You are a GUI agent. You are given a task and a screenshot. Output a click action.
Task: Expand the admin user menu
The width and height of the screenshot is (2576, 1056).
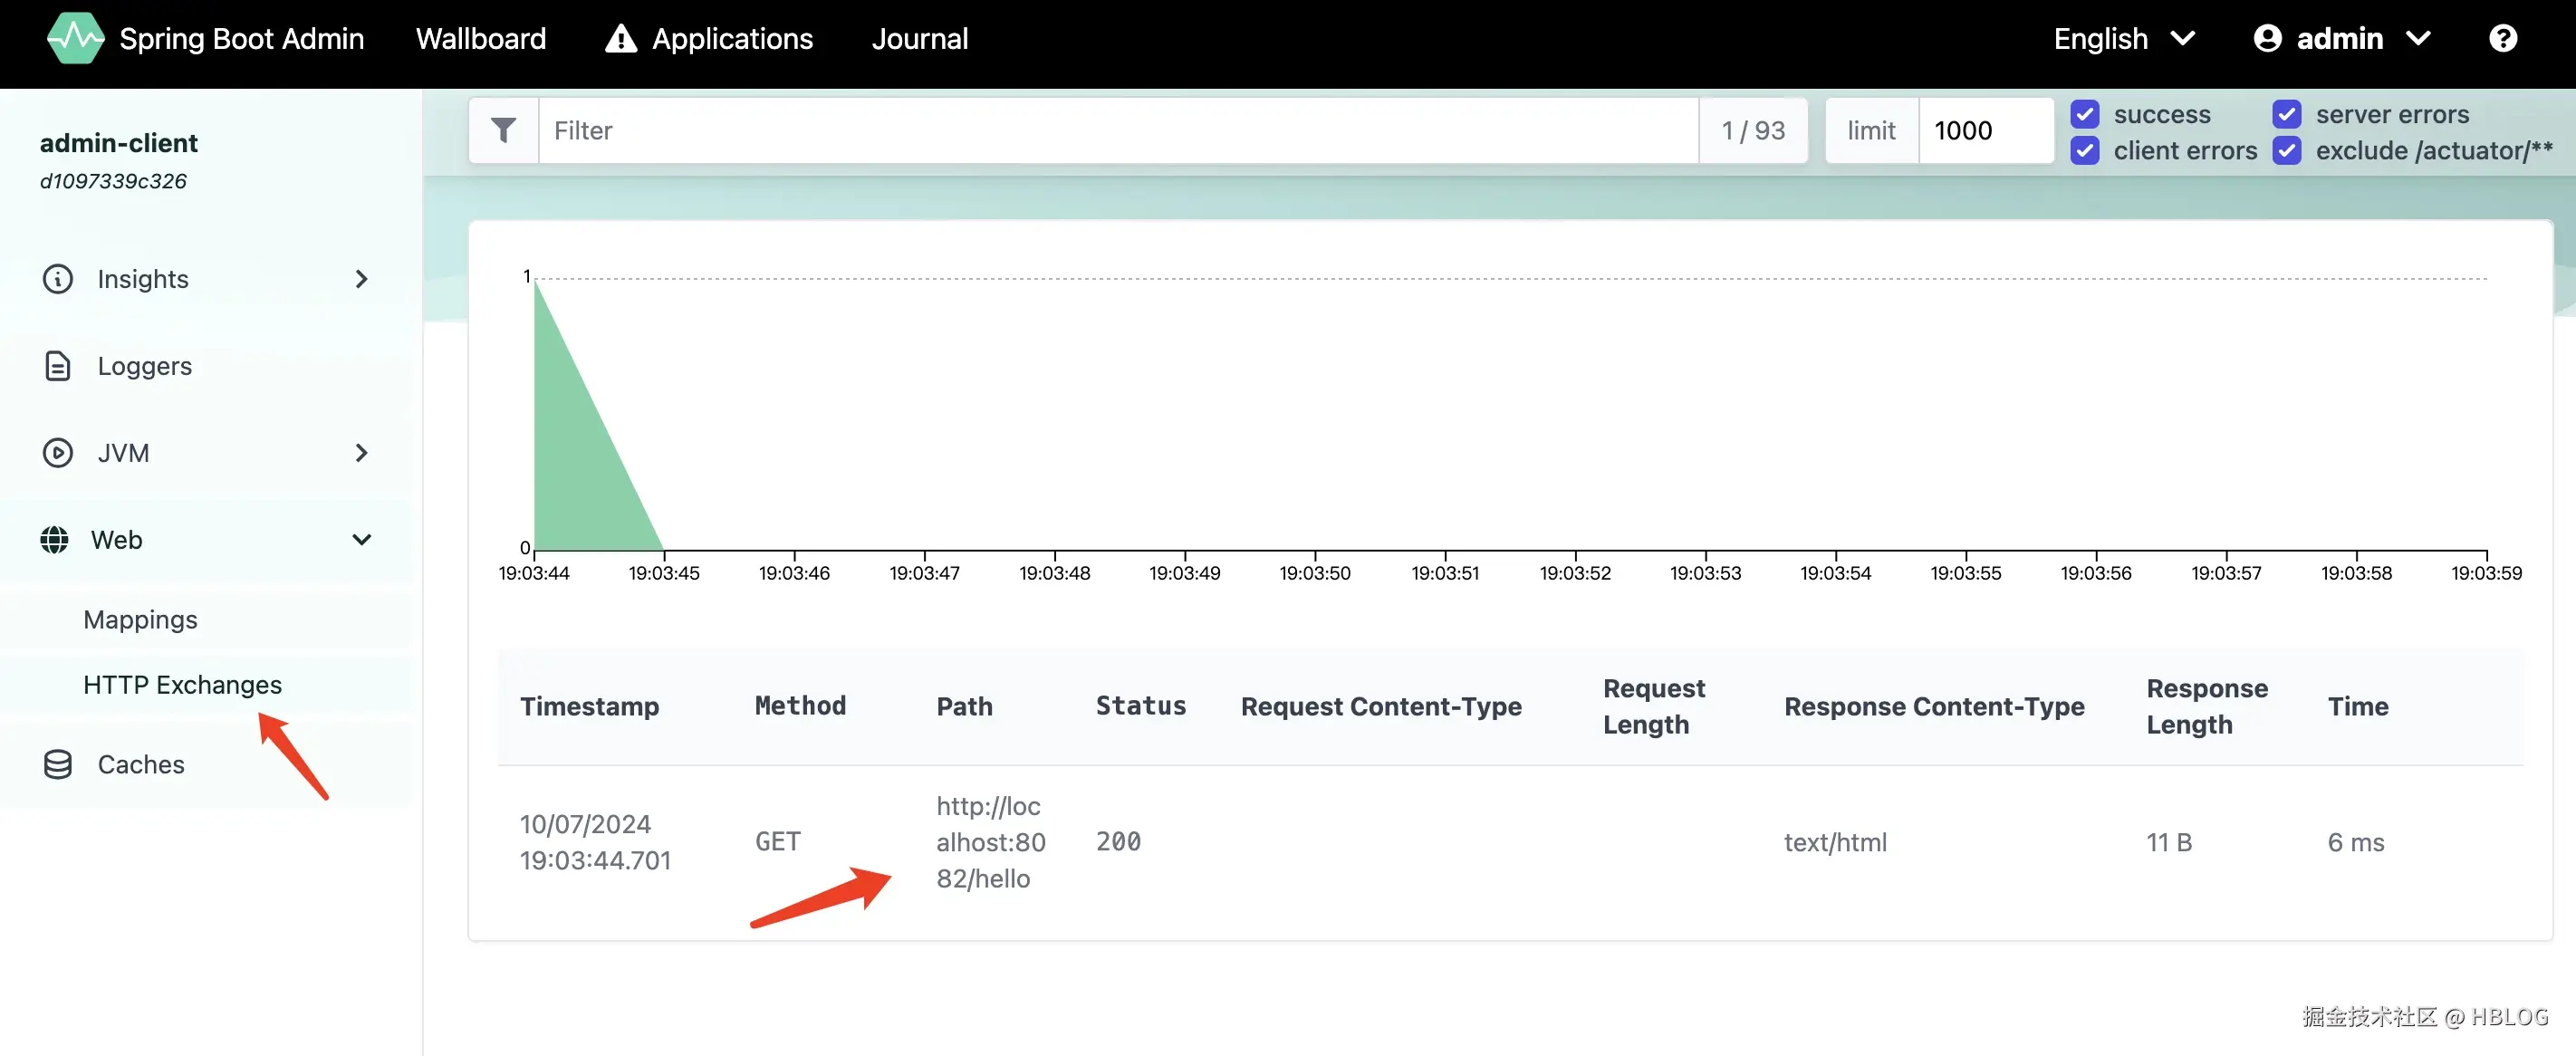tap(2341, 38)
